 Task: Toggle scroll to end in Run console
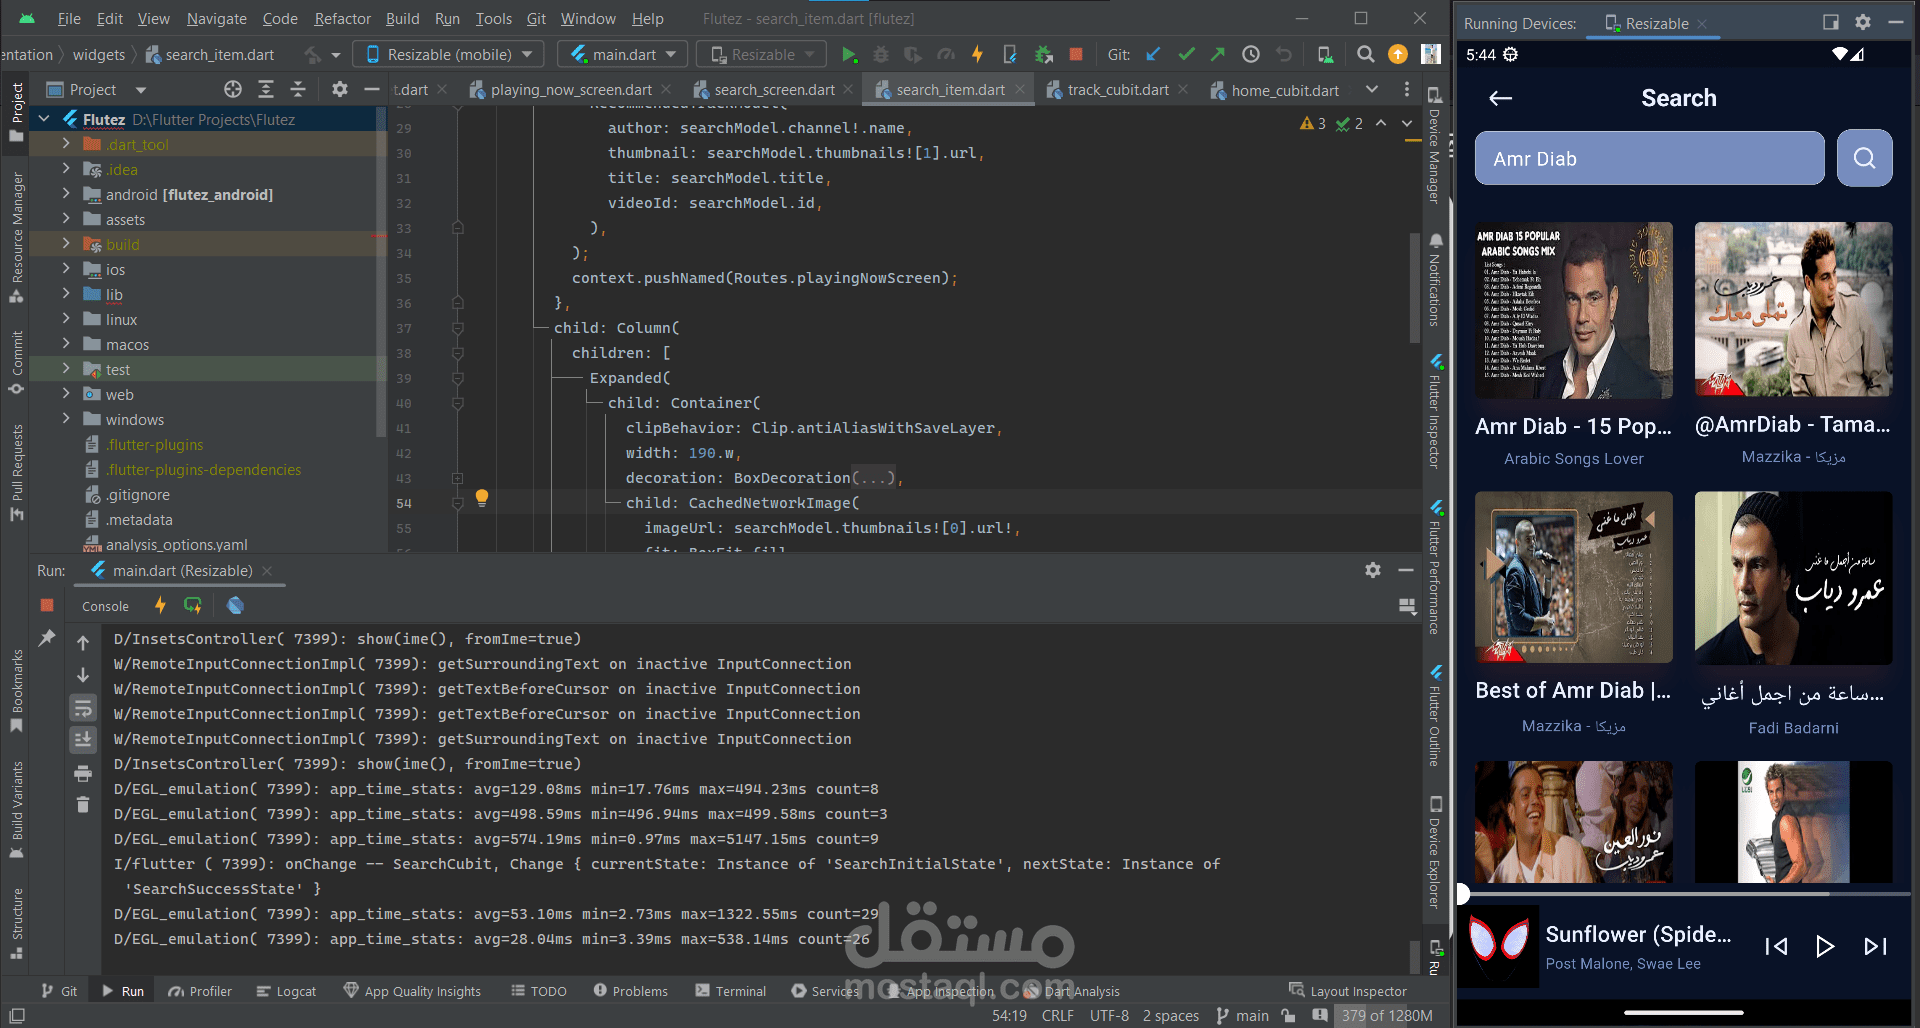click(x=83, y=740)
